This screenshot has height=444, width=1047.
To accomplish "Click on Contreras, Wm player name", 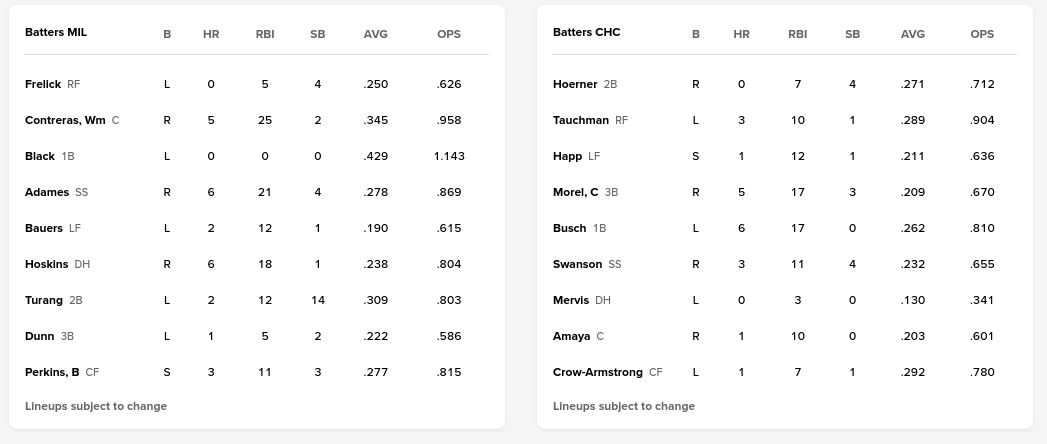I will point(65,120).
